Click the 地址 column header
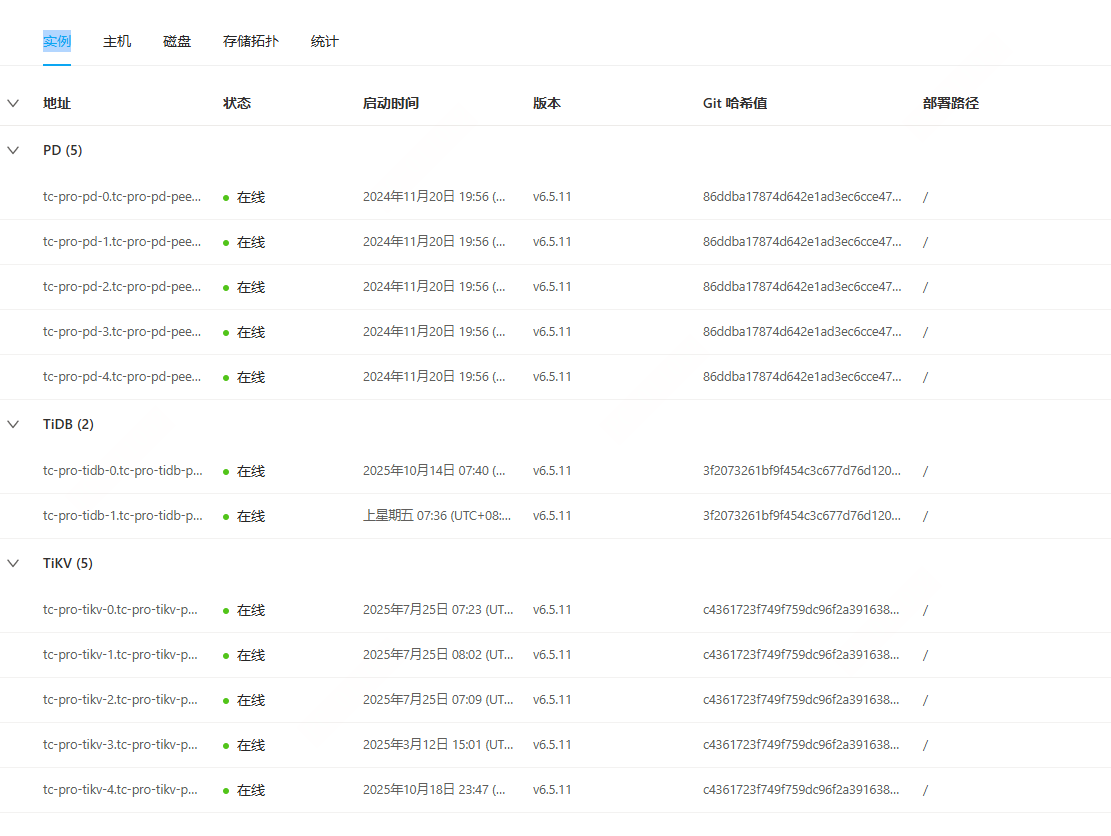This screenshot has width=1111, height=836. (57, 103)
